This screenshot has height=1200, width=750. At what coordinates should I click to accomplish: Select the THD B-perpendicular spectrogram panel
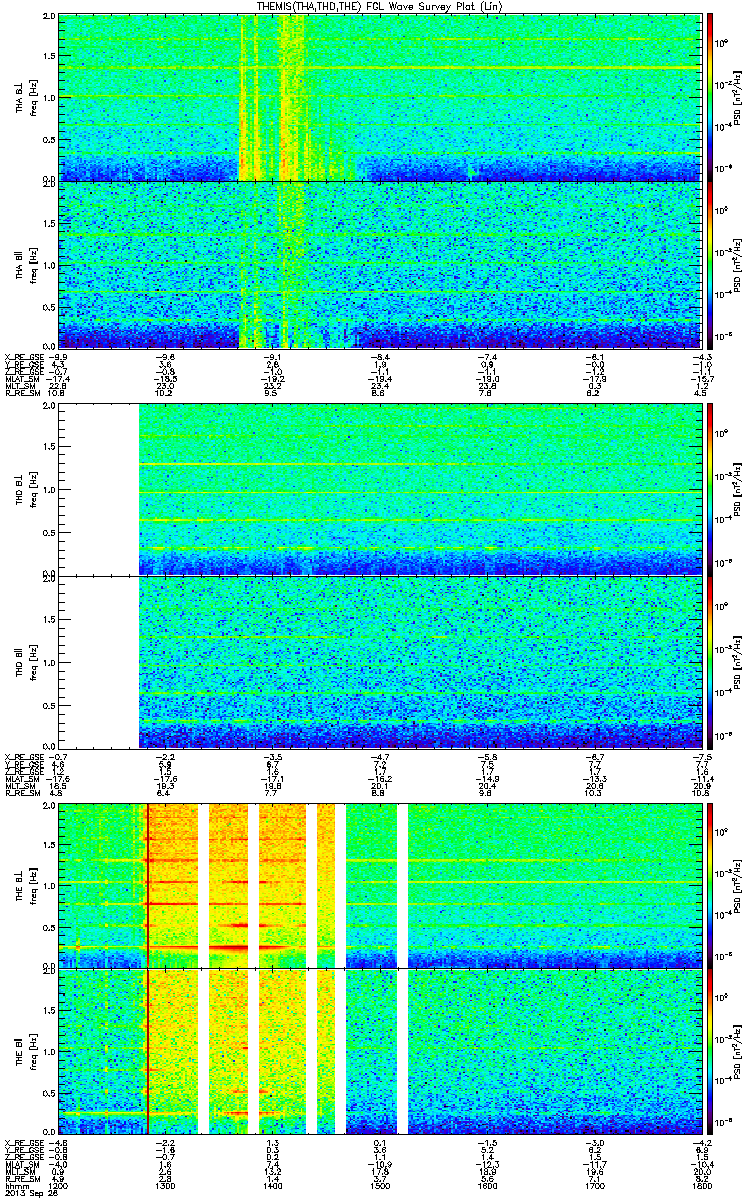pyautogui.click(x=378, y=489)
